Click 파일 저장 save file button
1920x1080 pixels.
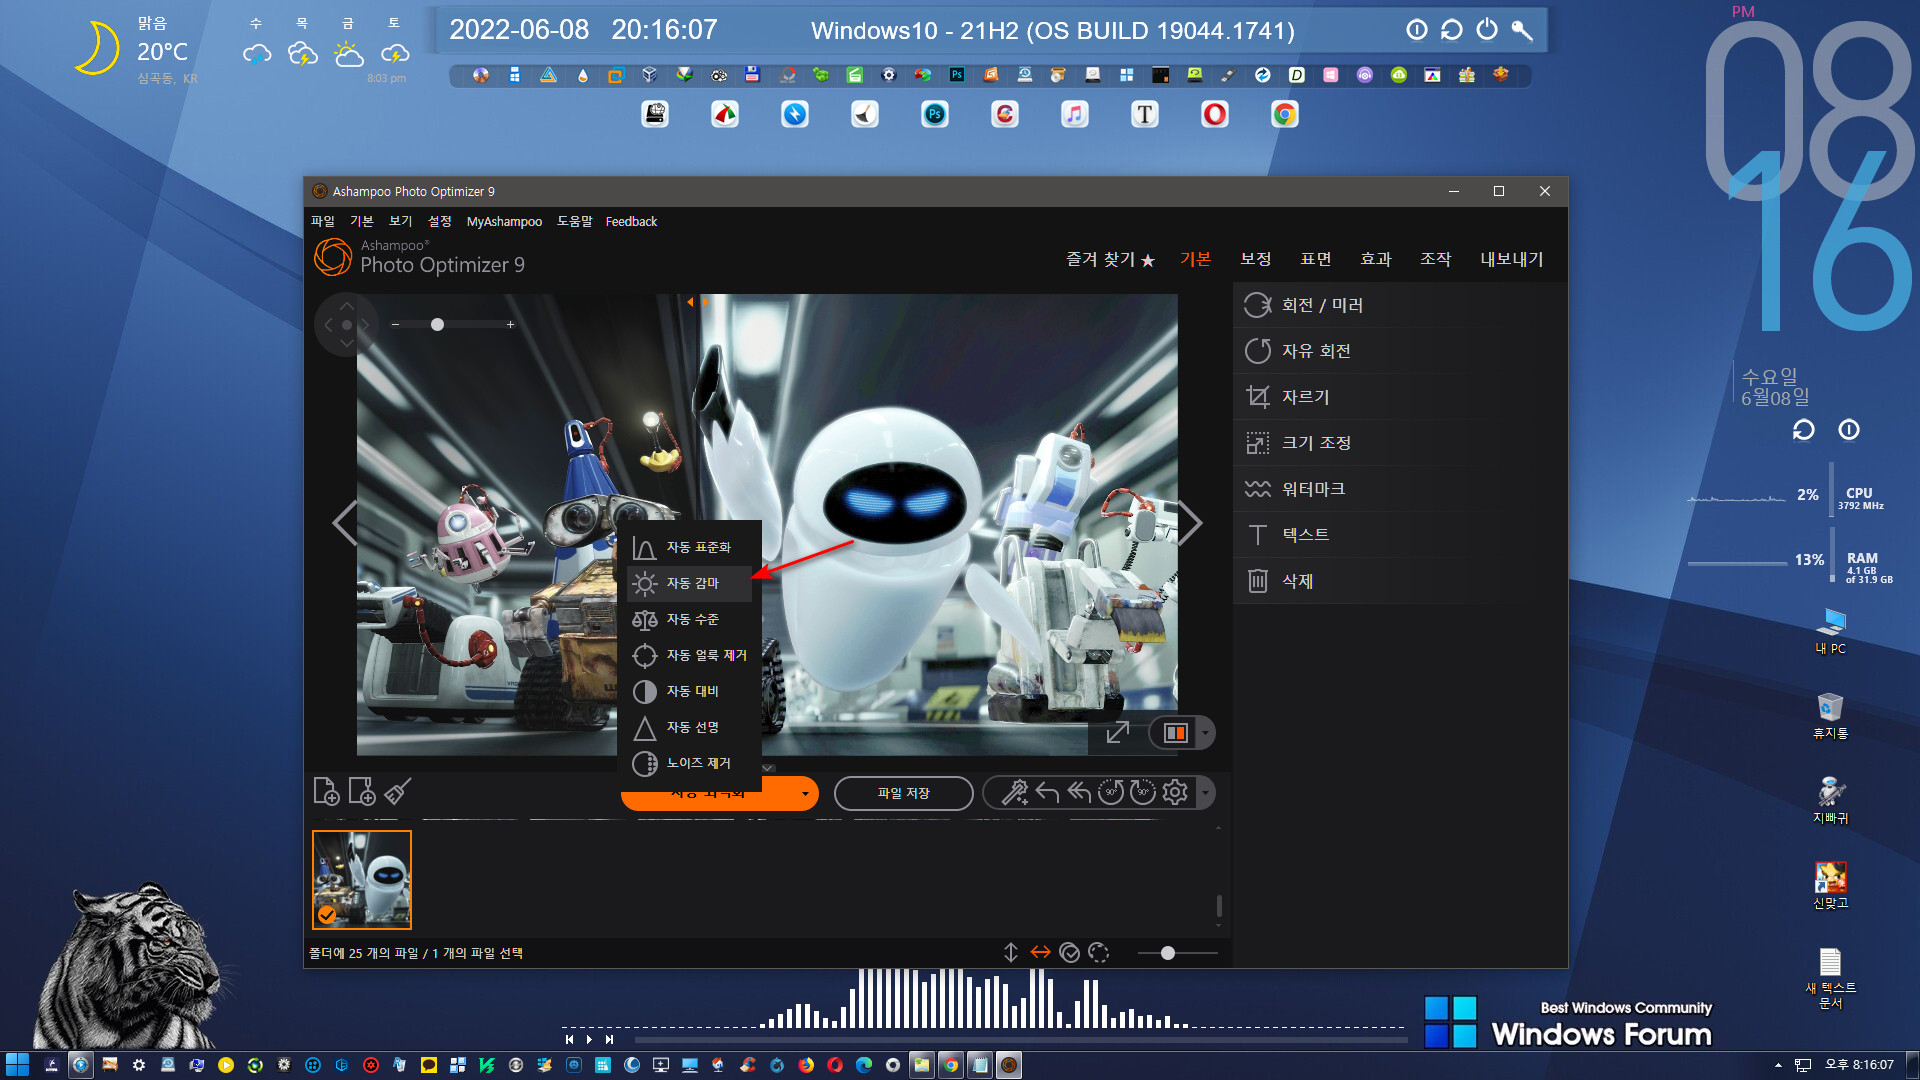click(x=903, y=793)
